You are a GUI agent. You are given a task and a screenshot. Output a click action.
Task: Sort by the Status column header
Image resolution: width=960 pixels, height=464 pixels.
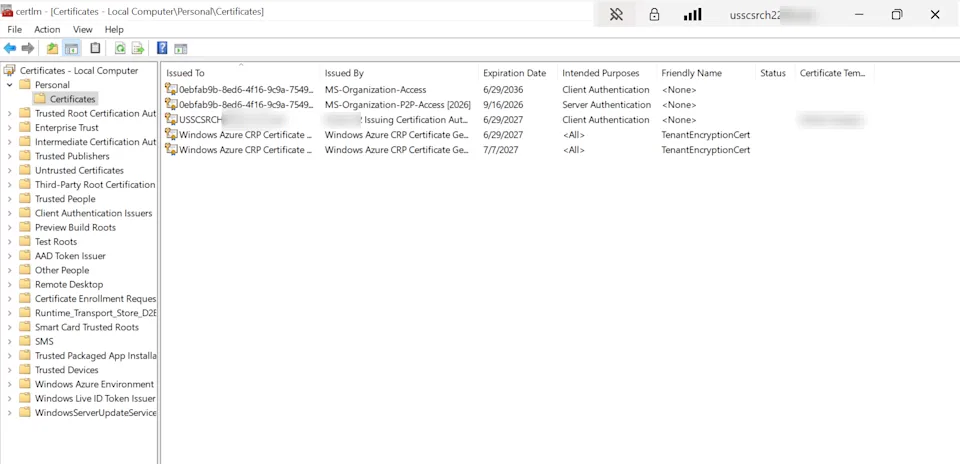click(x=774, y=73)
